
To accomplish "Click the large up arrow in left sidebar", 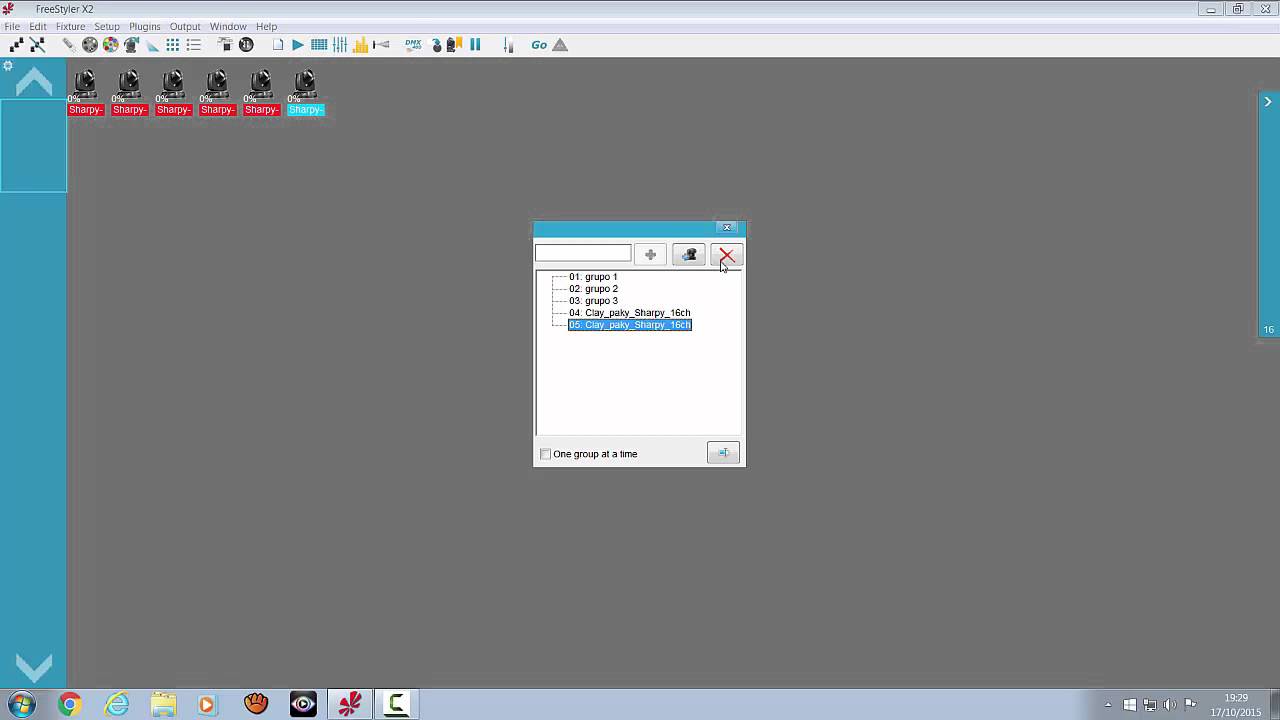I will (33, 82).
